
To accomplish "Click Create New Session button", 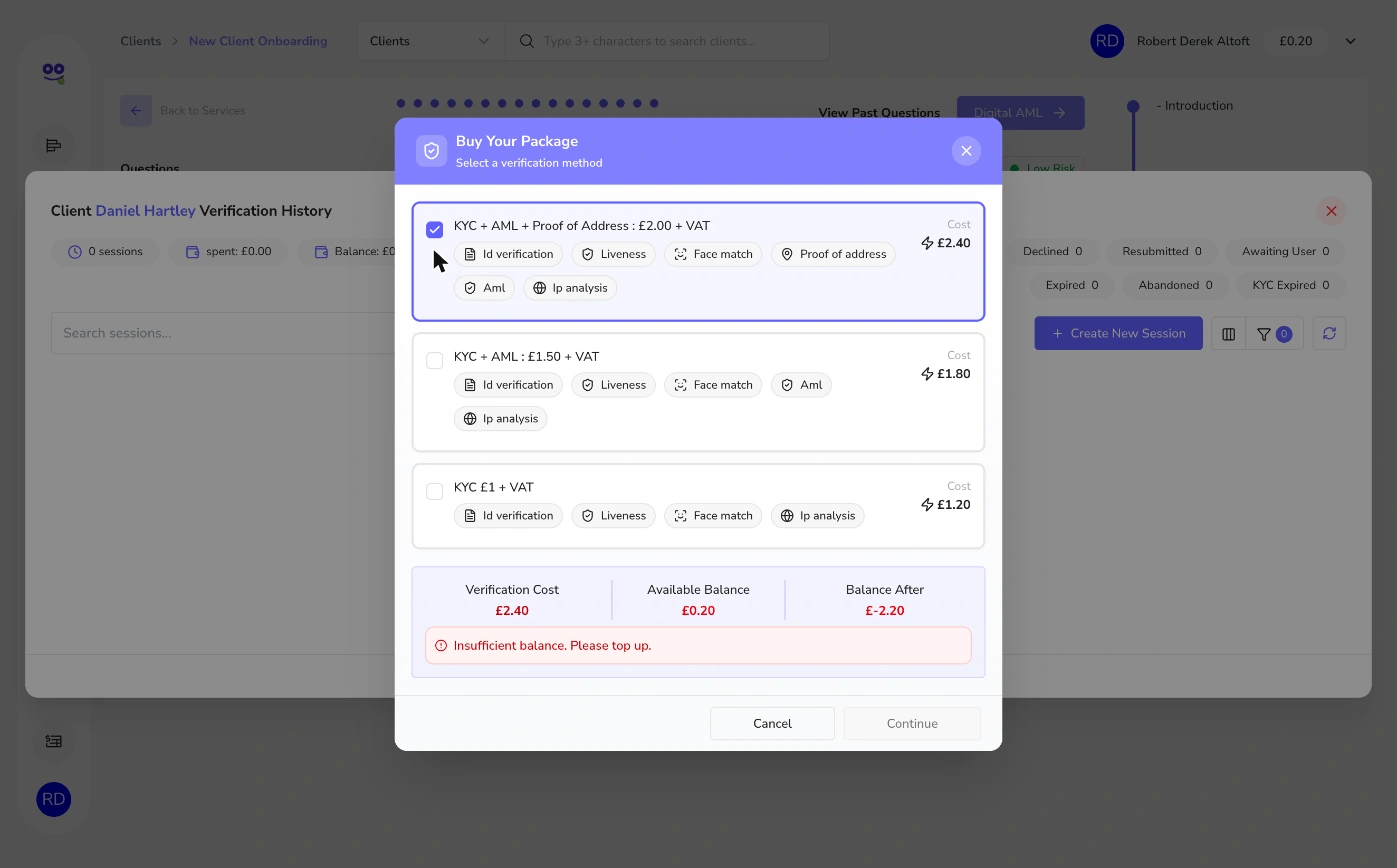I will (x=1118, y=333).
